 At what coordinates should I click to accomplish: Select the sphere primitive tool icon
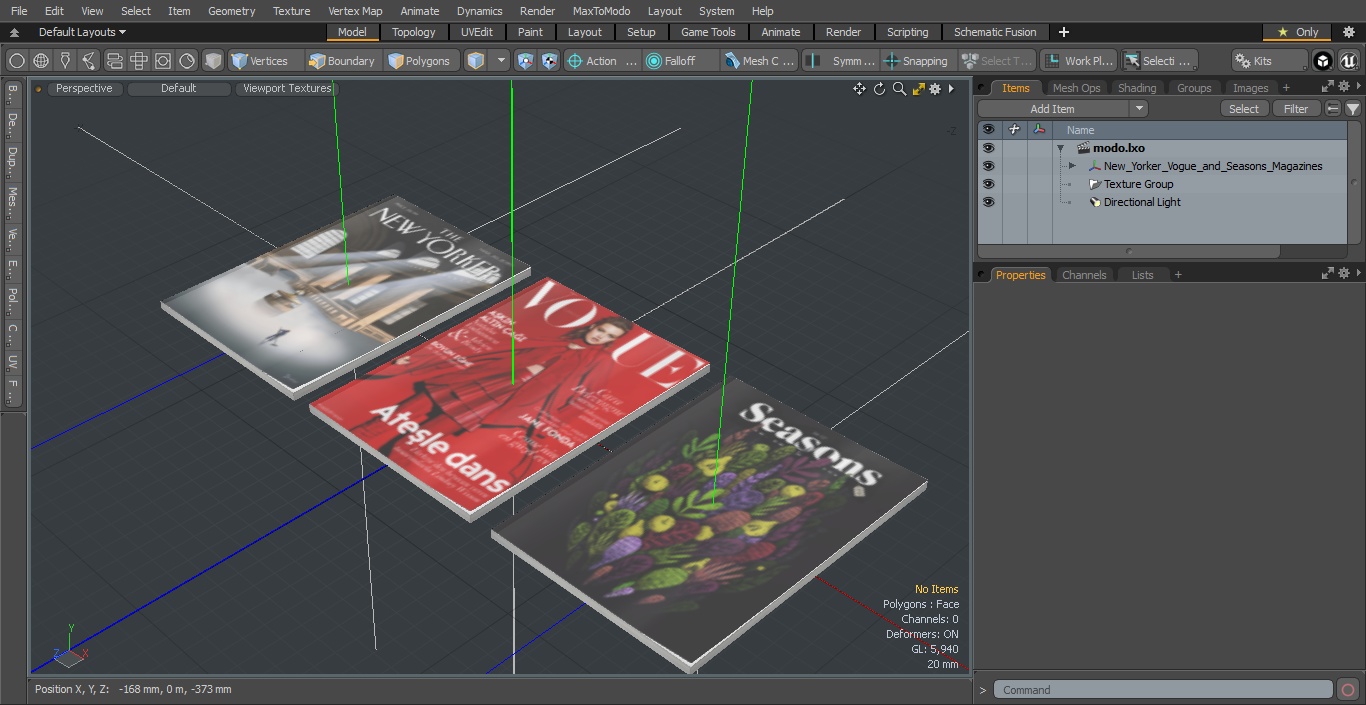click(x=17, y=61)
